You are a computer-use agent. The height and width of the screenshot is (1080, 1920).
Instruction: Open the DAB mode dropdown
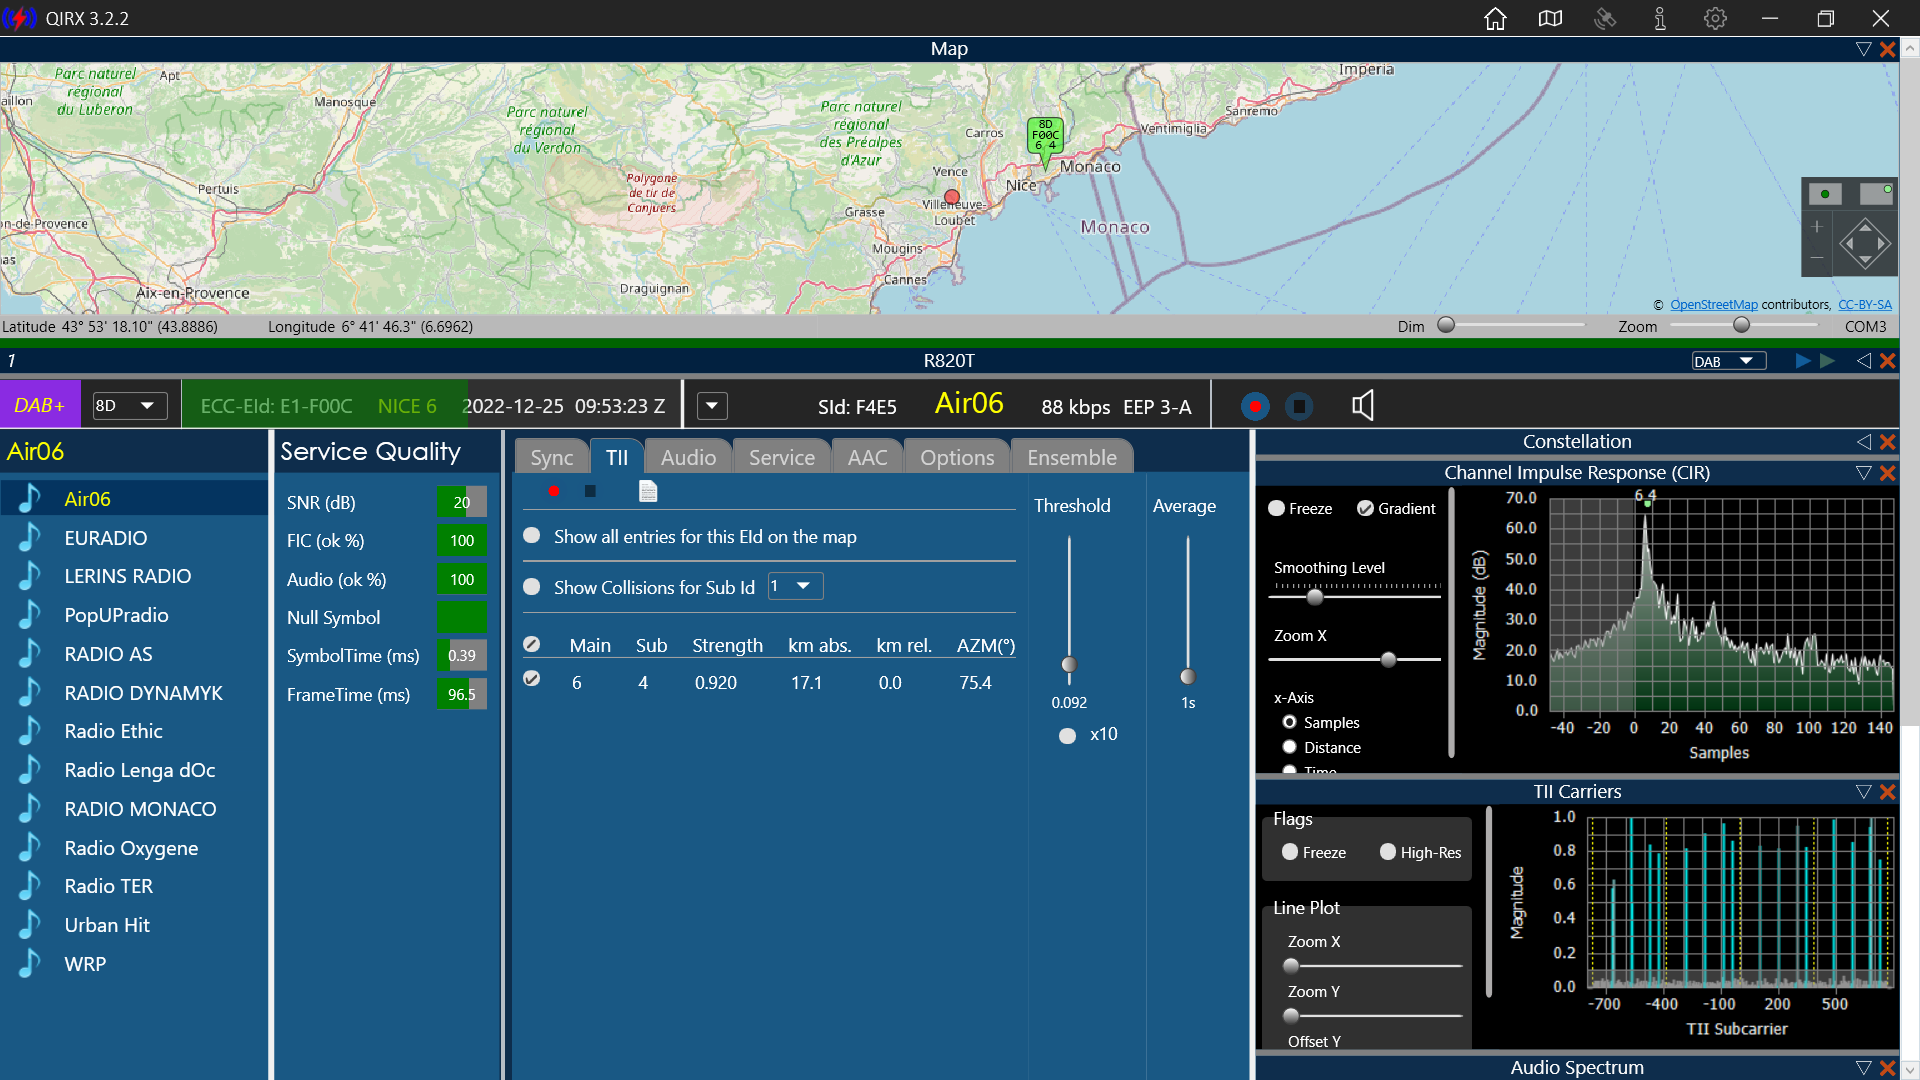point(1728,361)
